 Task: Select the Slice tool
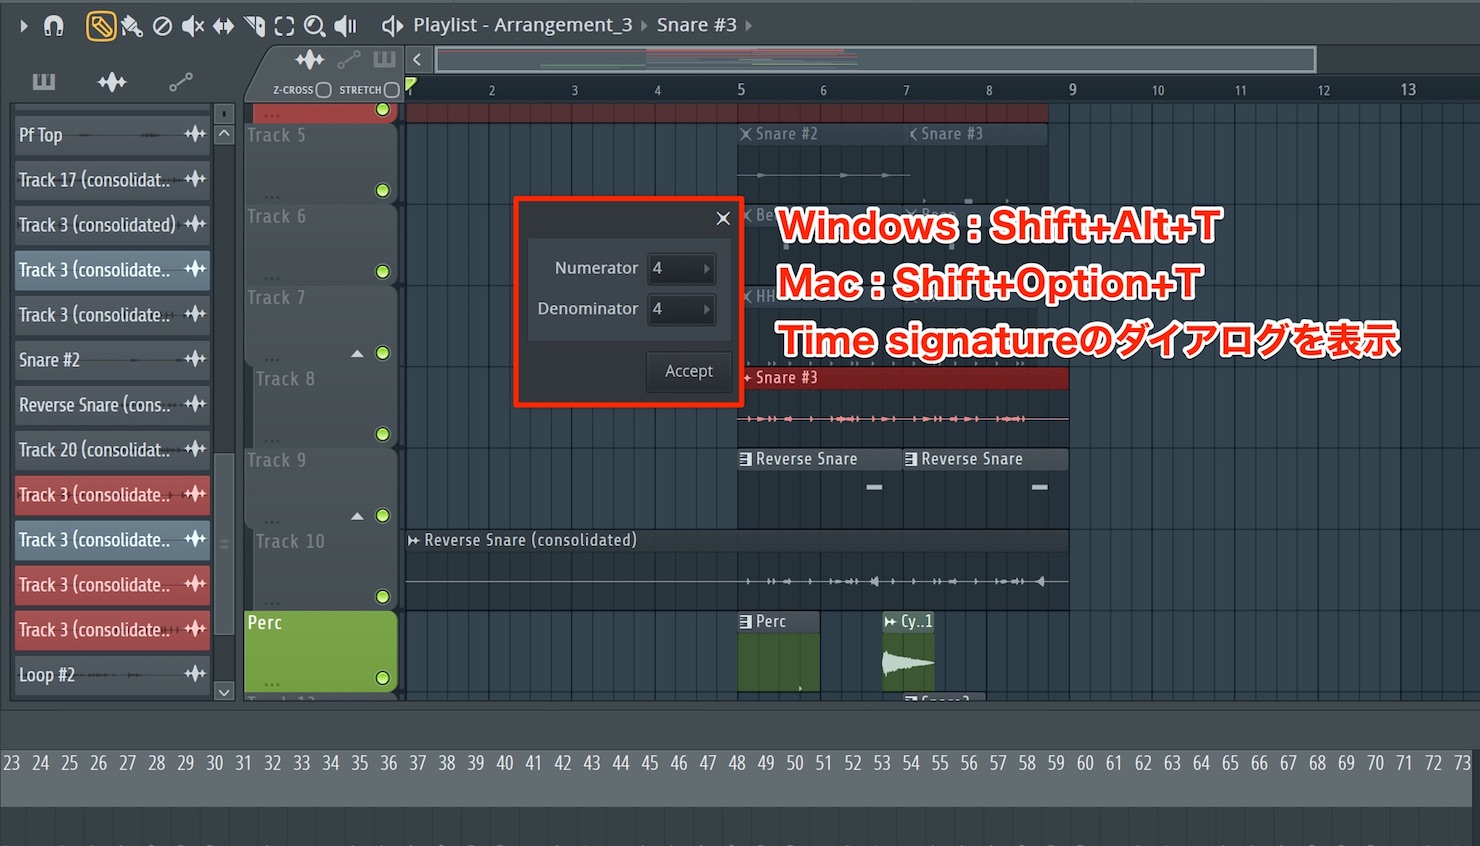(x=254, y=26)
